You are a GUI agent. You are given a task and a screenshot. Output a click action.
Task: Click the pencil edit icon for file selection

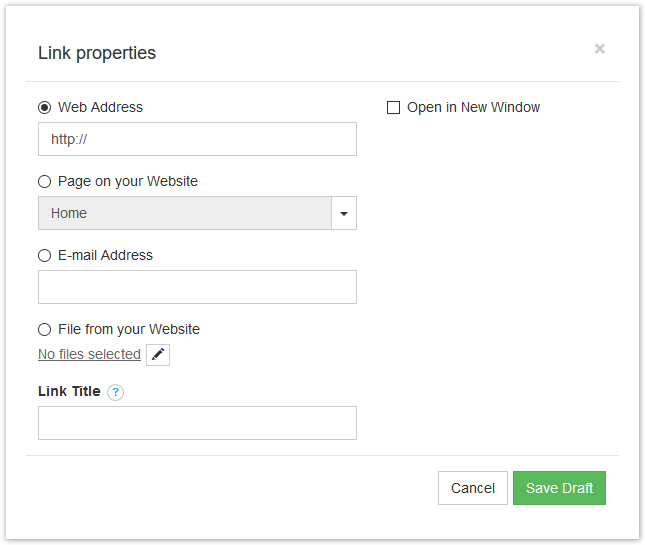158,355
